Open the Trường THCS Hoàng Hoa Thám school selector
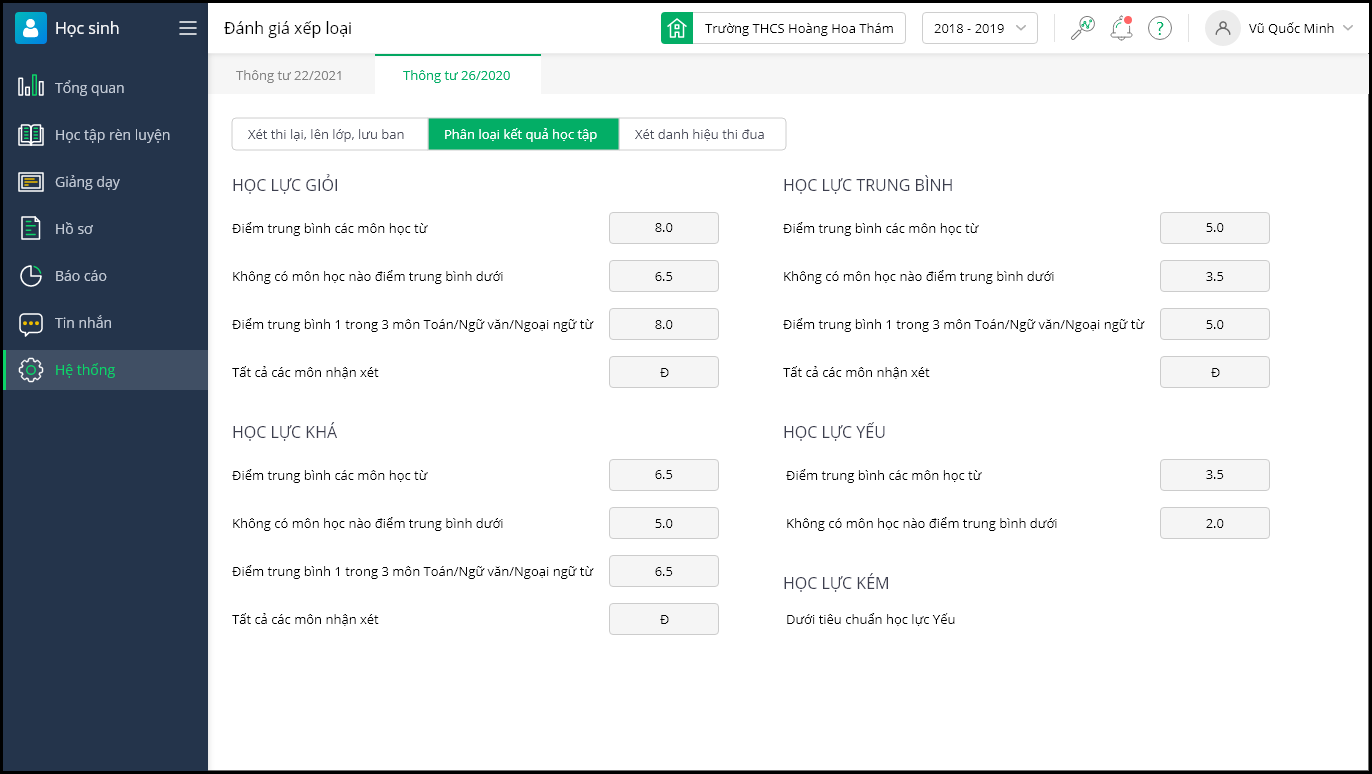The width and height of the screenshot is (1372, 774). coord(783,28)
